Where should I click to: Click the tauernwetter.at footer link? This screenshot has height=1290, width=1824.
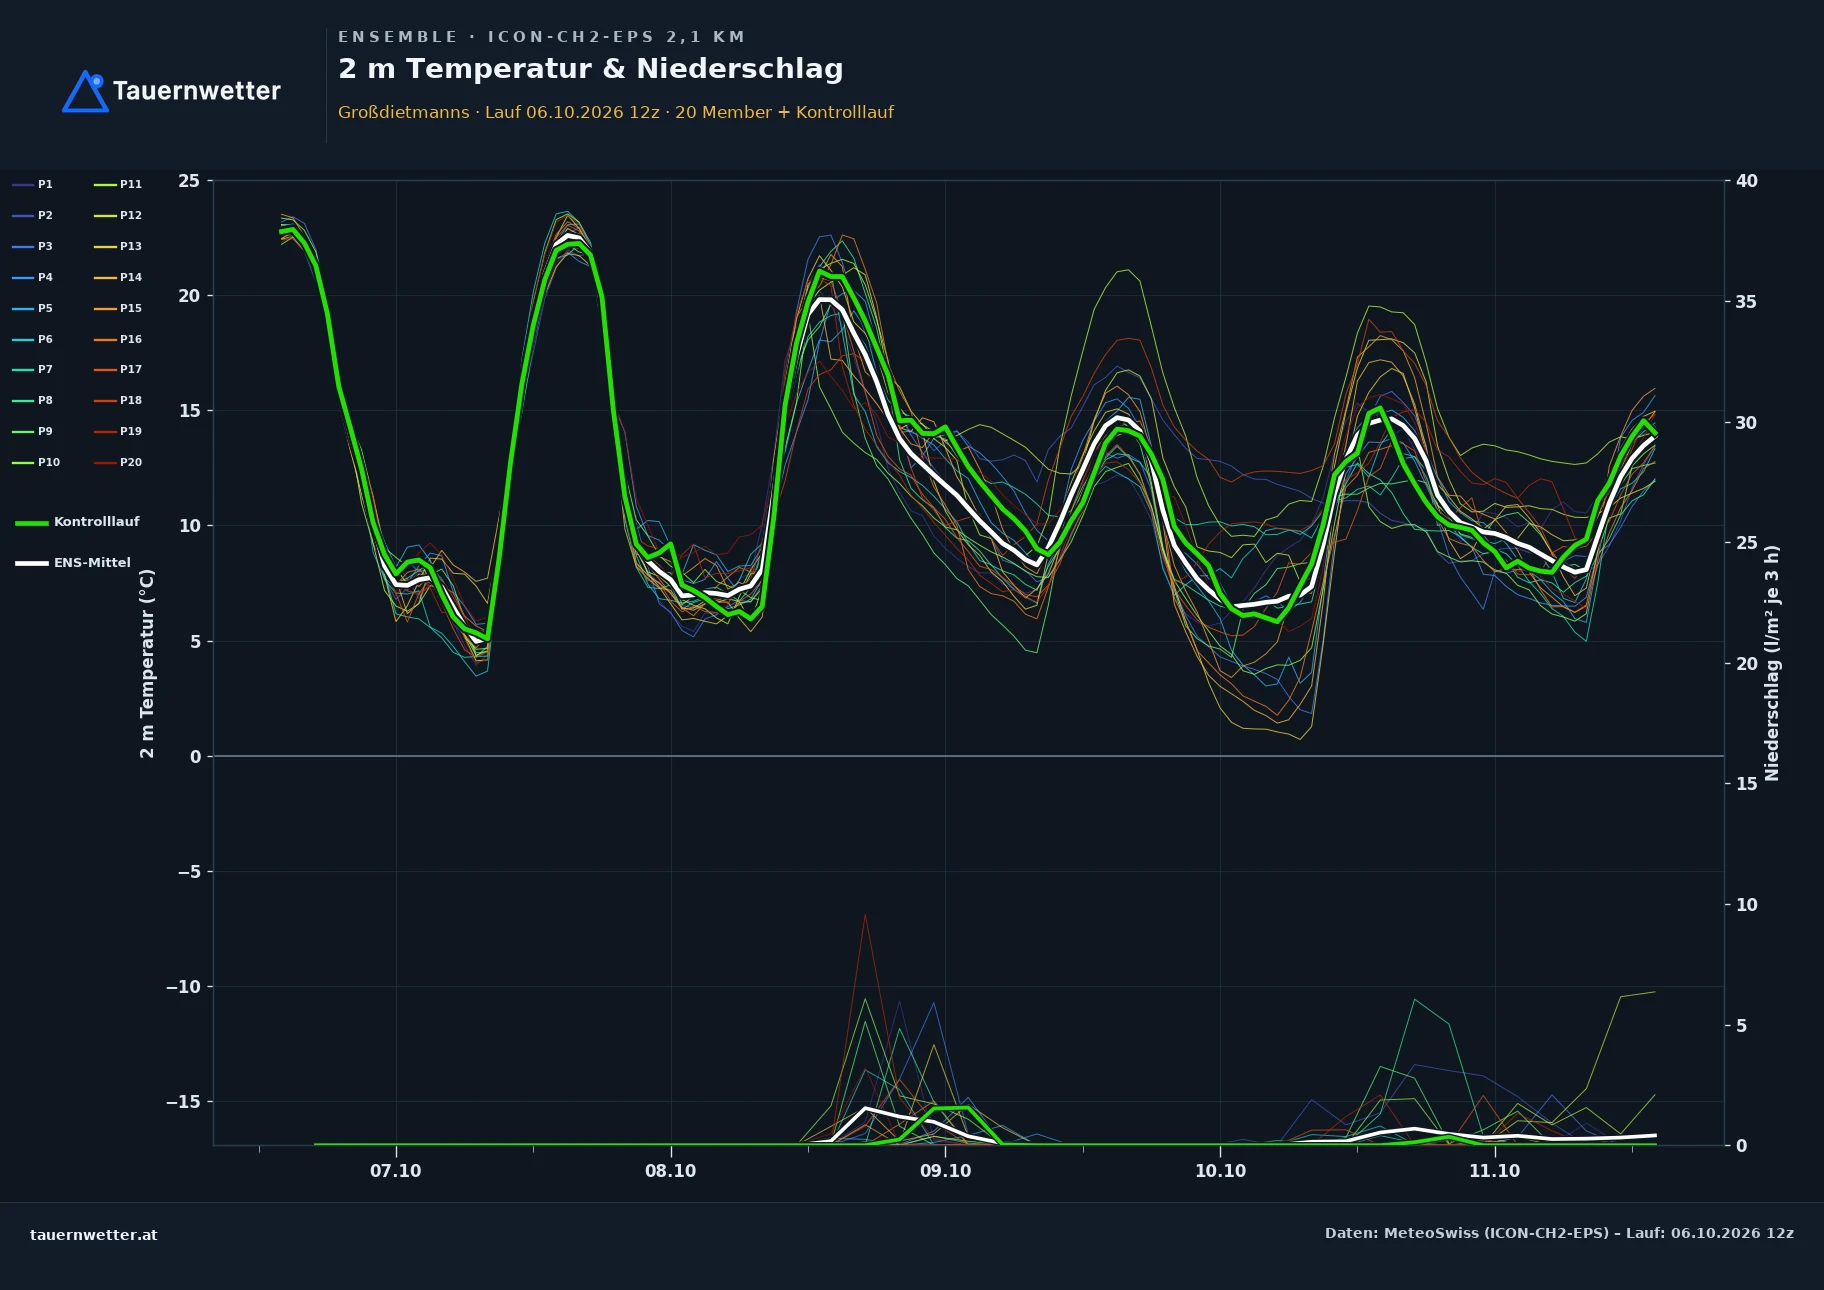(93, 1235)
